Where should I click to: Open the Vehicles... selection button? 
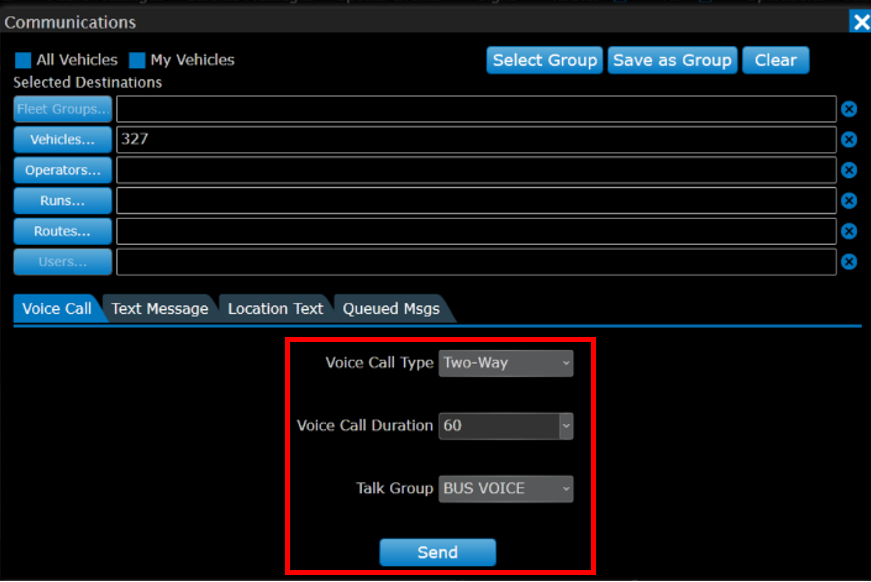pyautogui.click(x=62, y=140)
